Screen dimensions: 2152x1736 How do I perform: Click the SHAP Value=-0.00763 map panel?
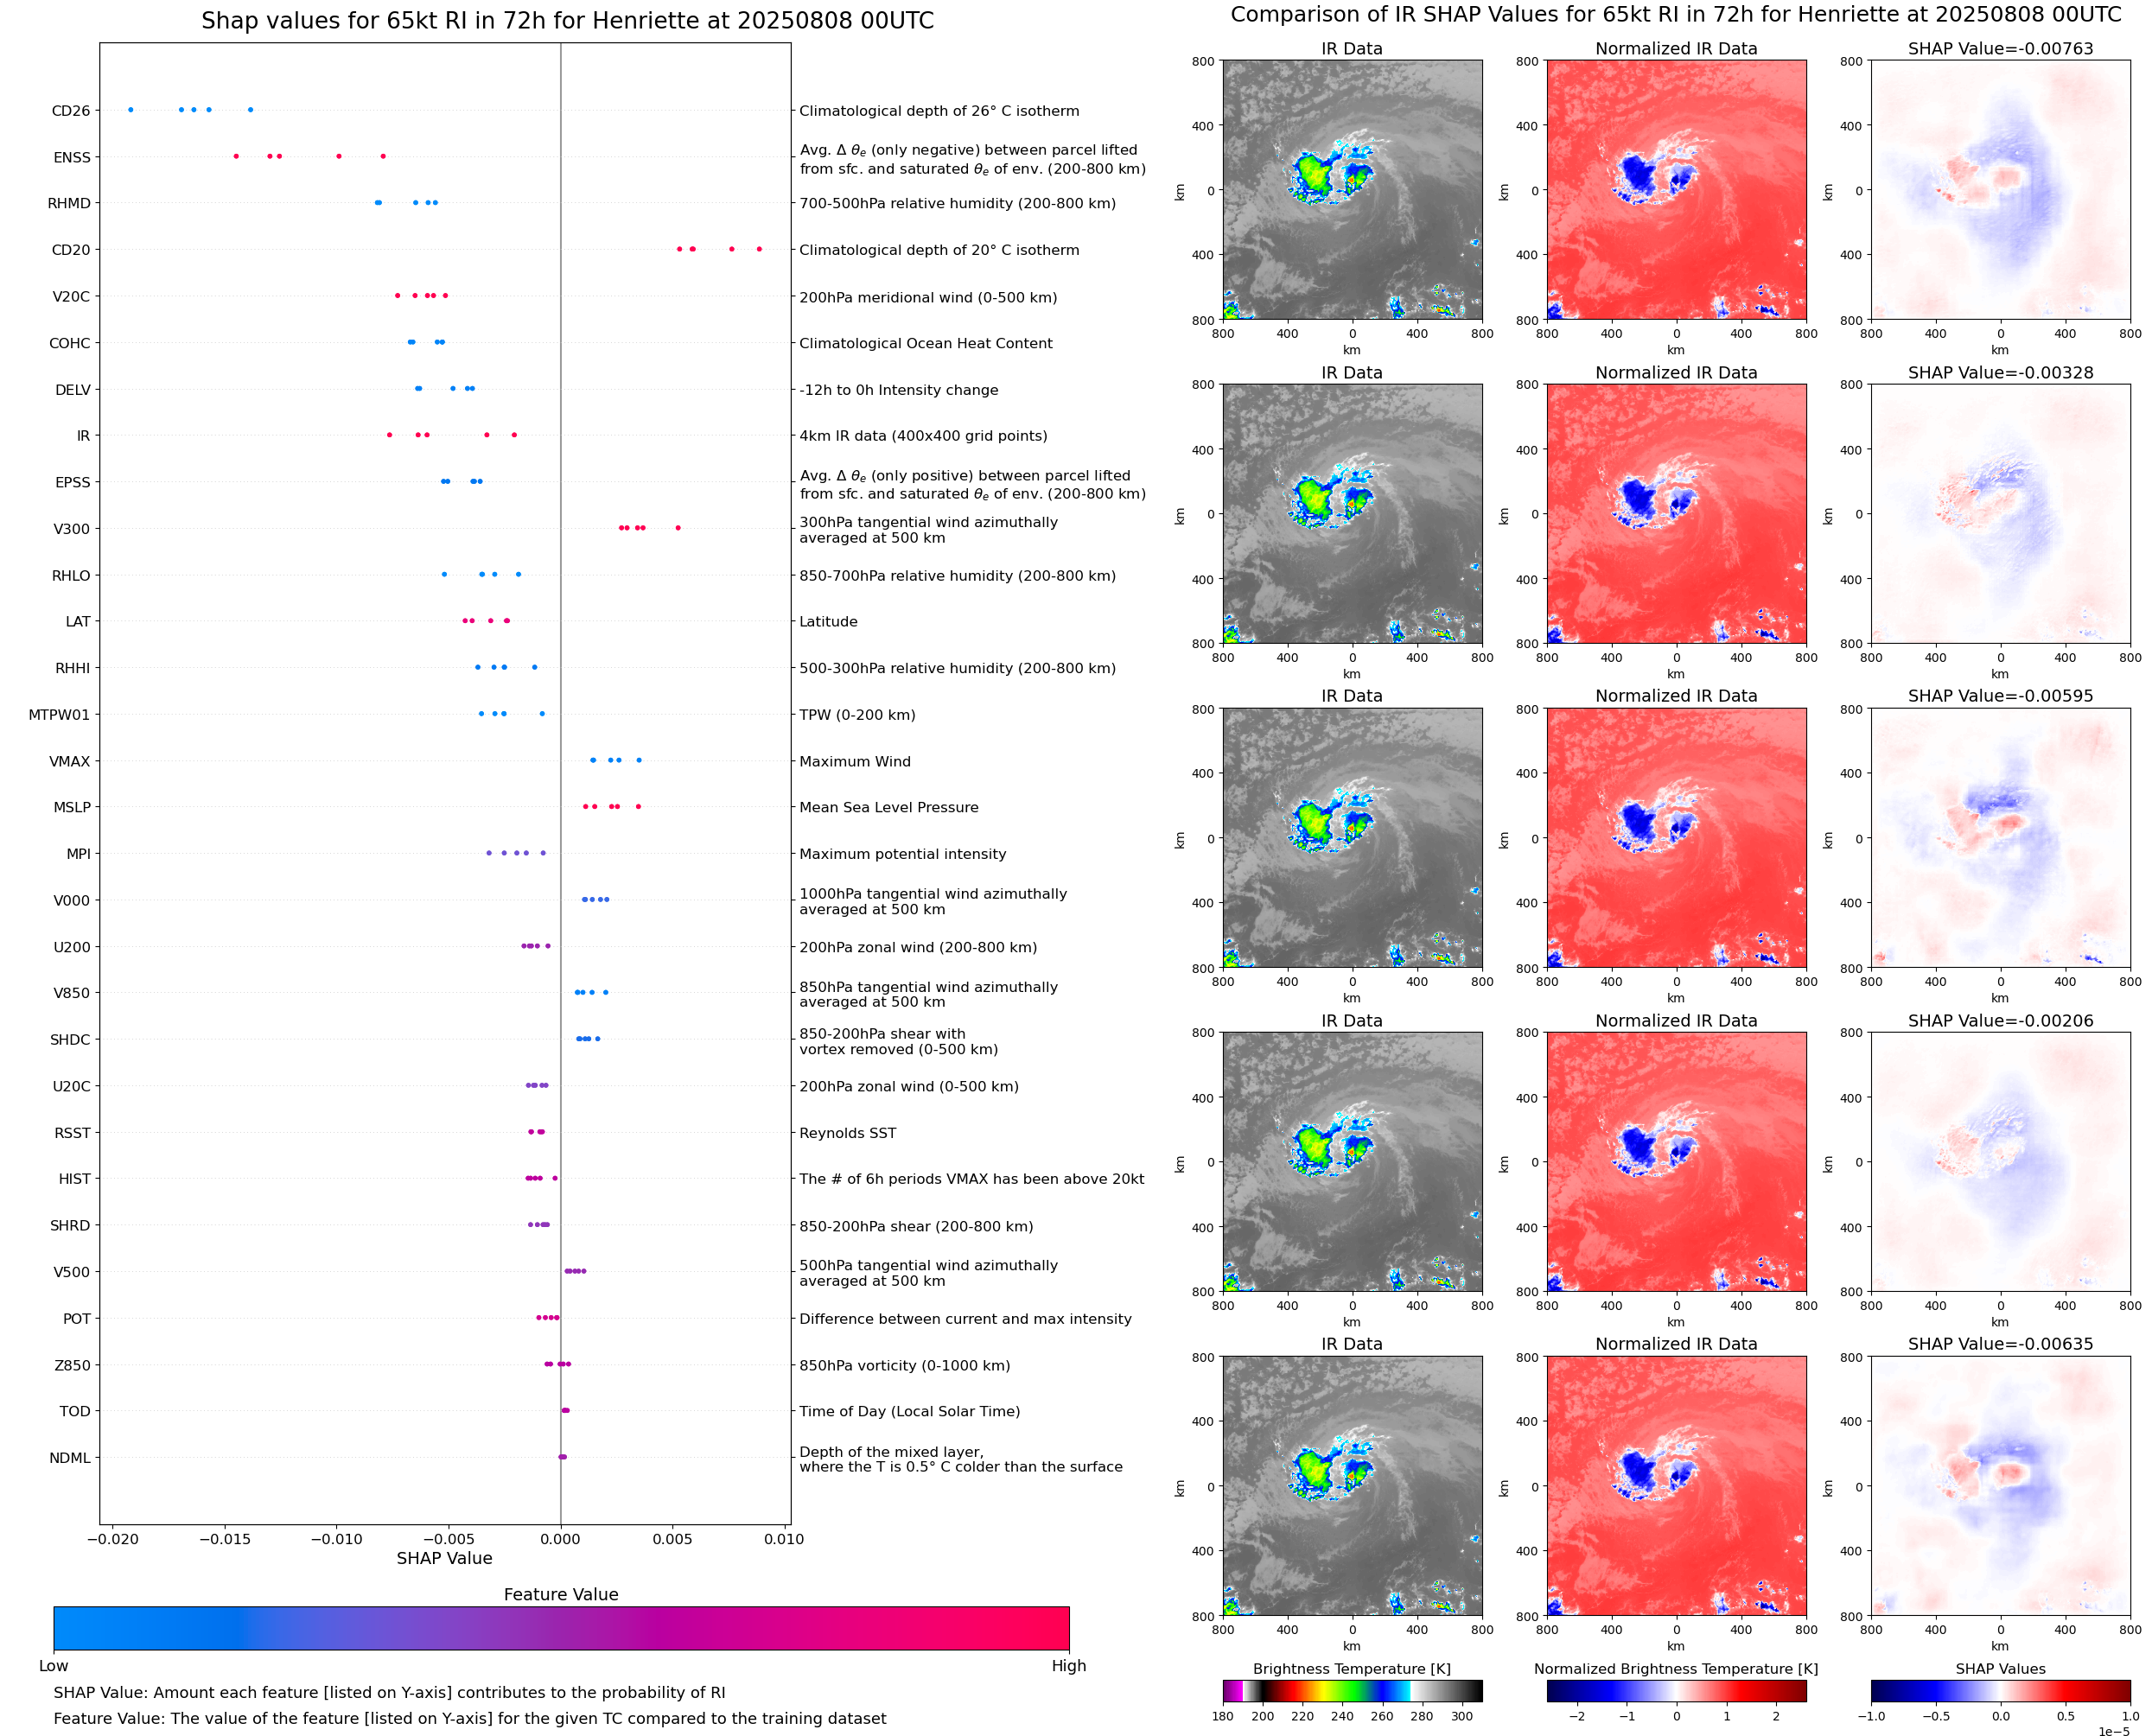click(x=2000, y=190)
